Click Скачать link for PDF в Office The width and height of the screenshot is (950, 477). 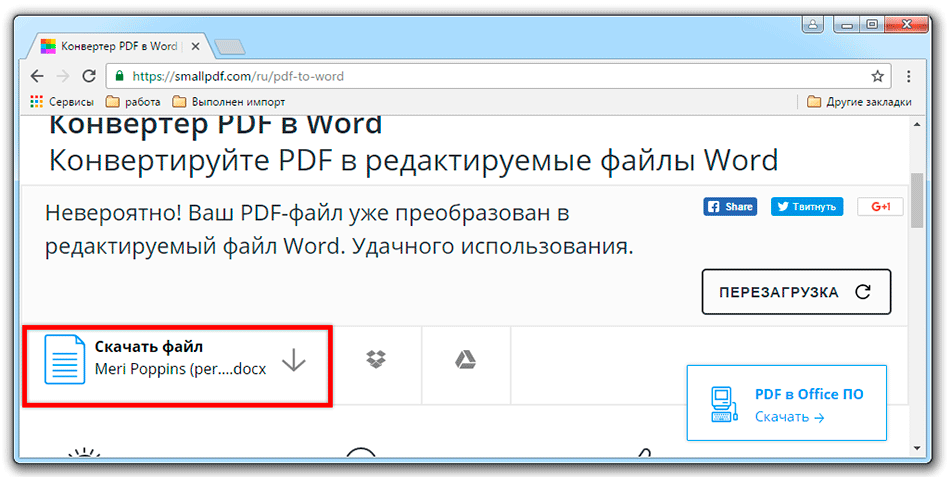click(789, 417)
